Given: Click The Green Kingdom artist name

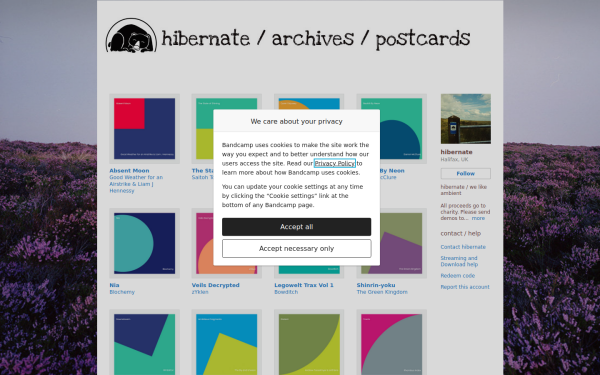Looking at the screenshot, I should [382, 292].
